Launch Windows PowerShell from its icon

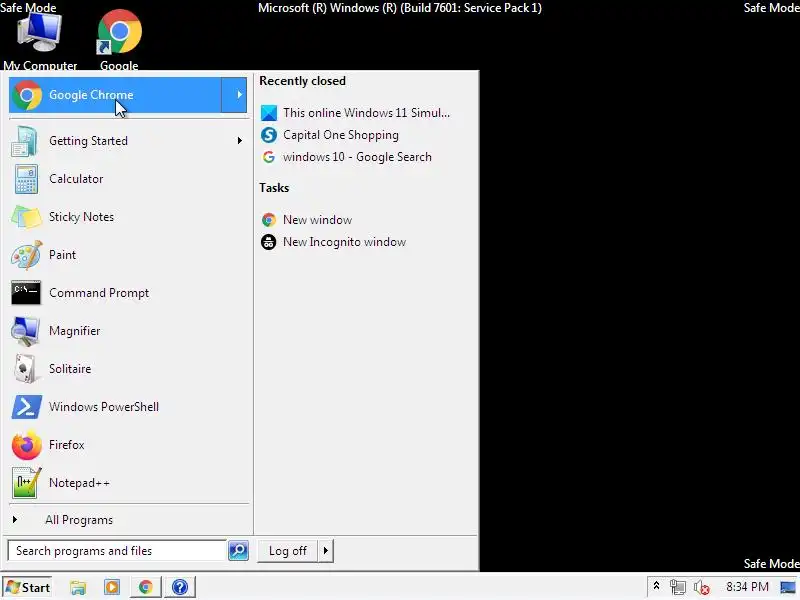pos(27,407)
